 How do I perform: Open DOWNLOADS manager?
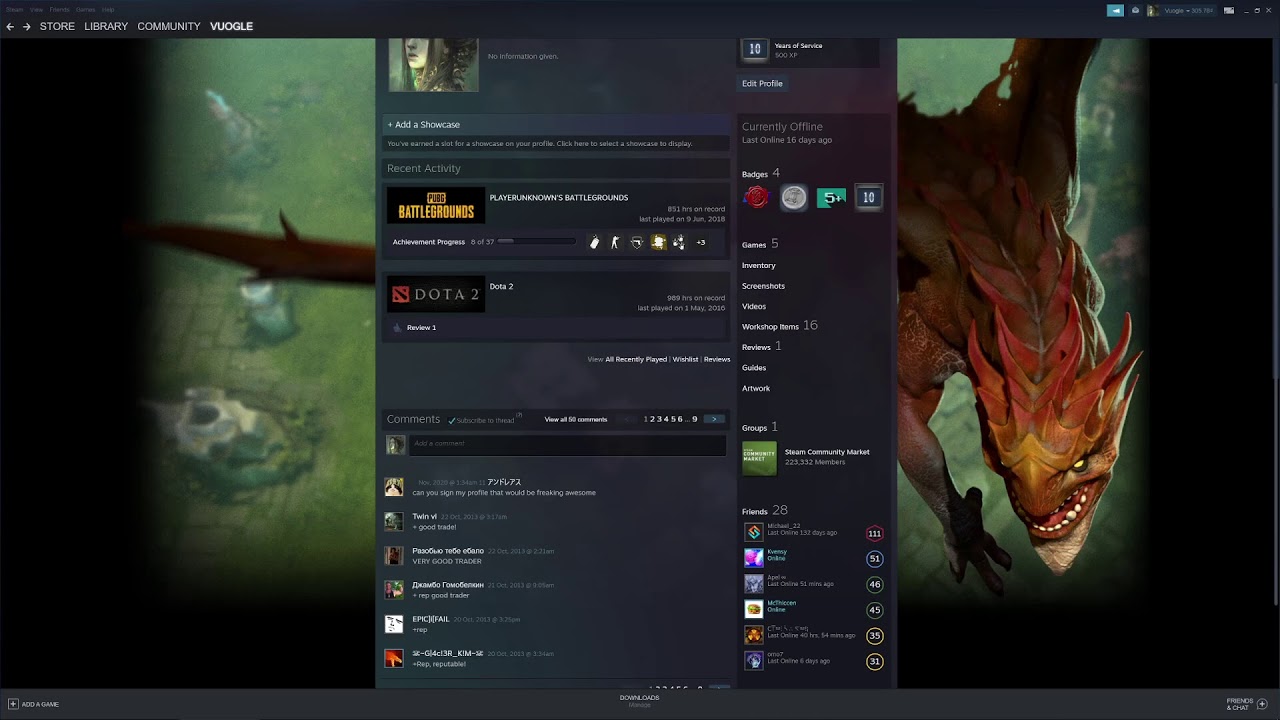(639, 700)
